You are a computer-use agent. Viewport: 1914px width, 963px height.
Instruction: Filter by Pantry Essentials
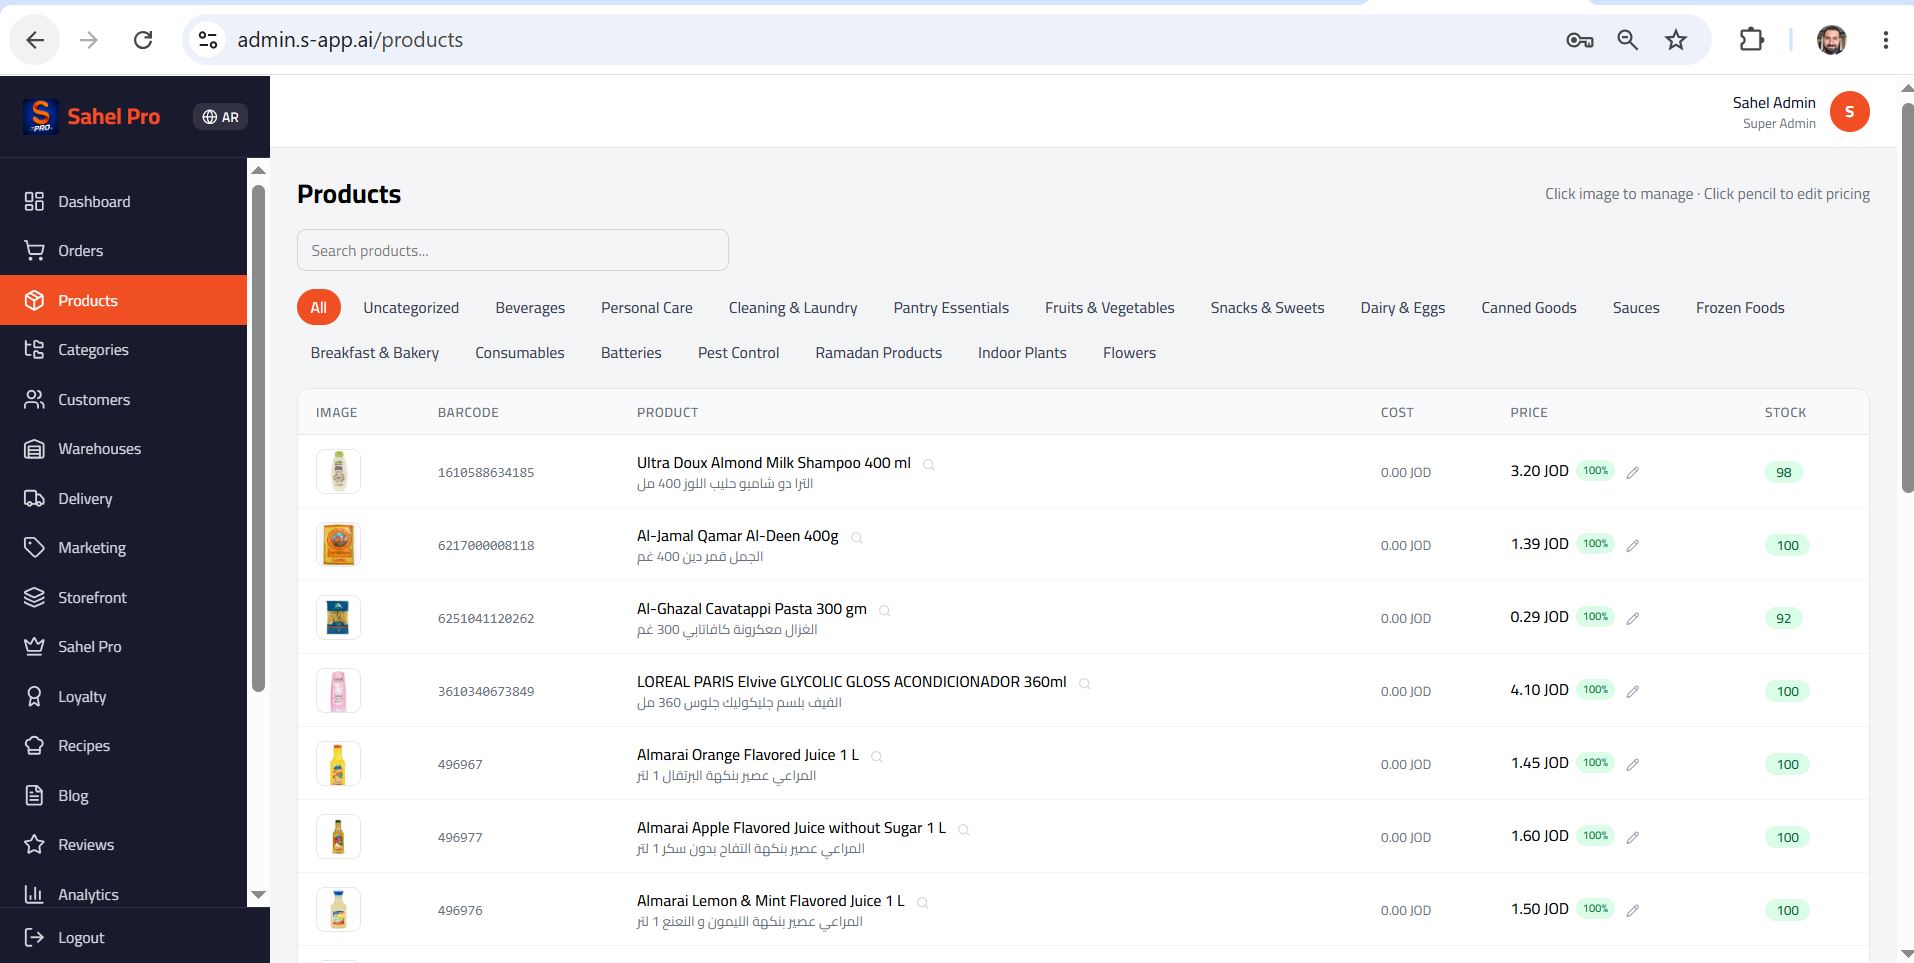(951, 308)
